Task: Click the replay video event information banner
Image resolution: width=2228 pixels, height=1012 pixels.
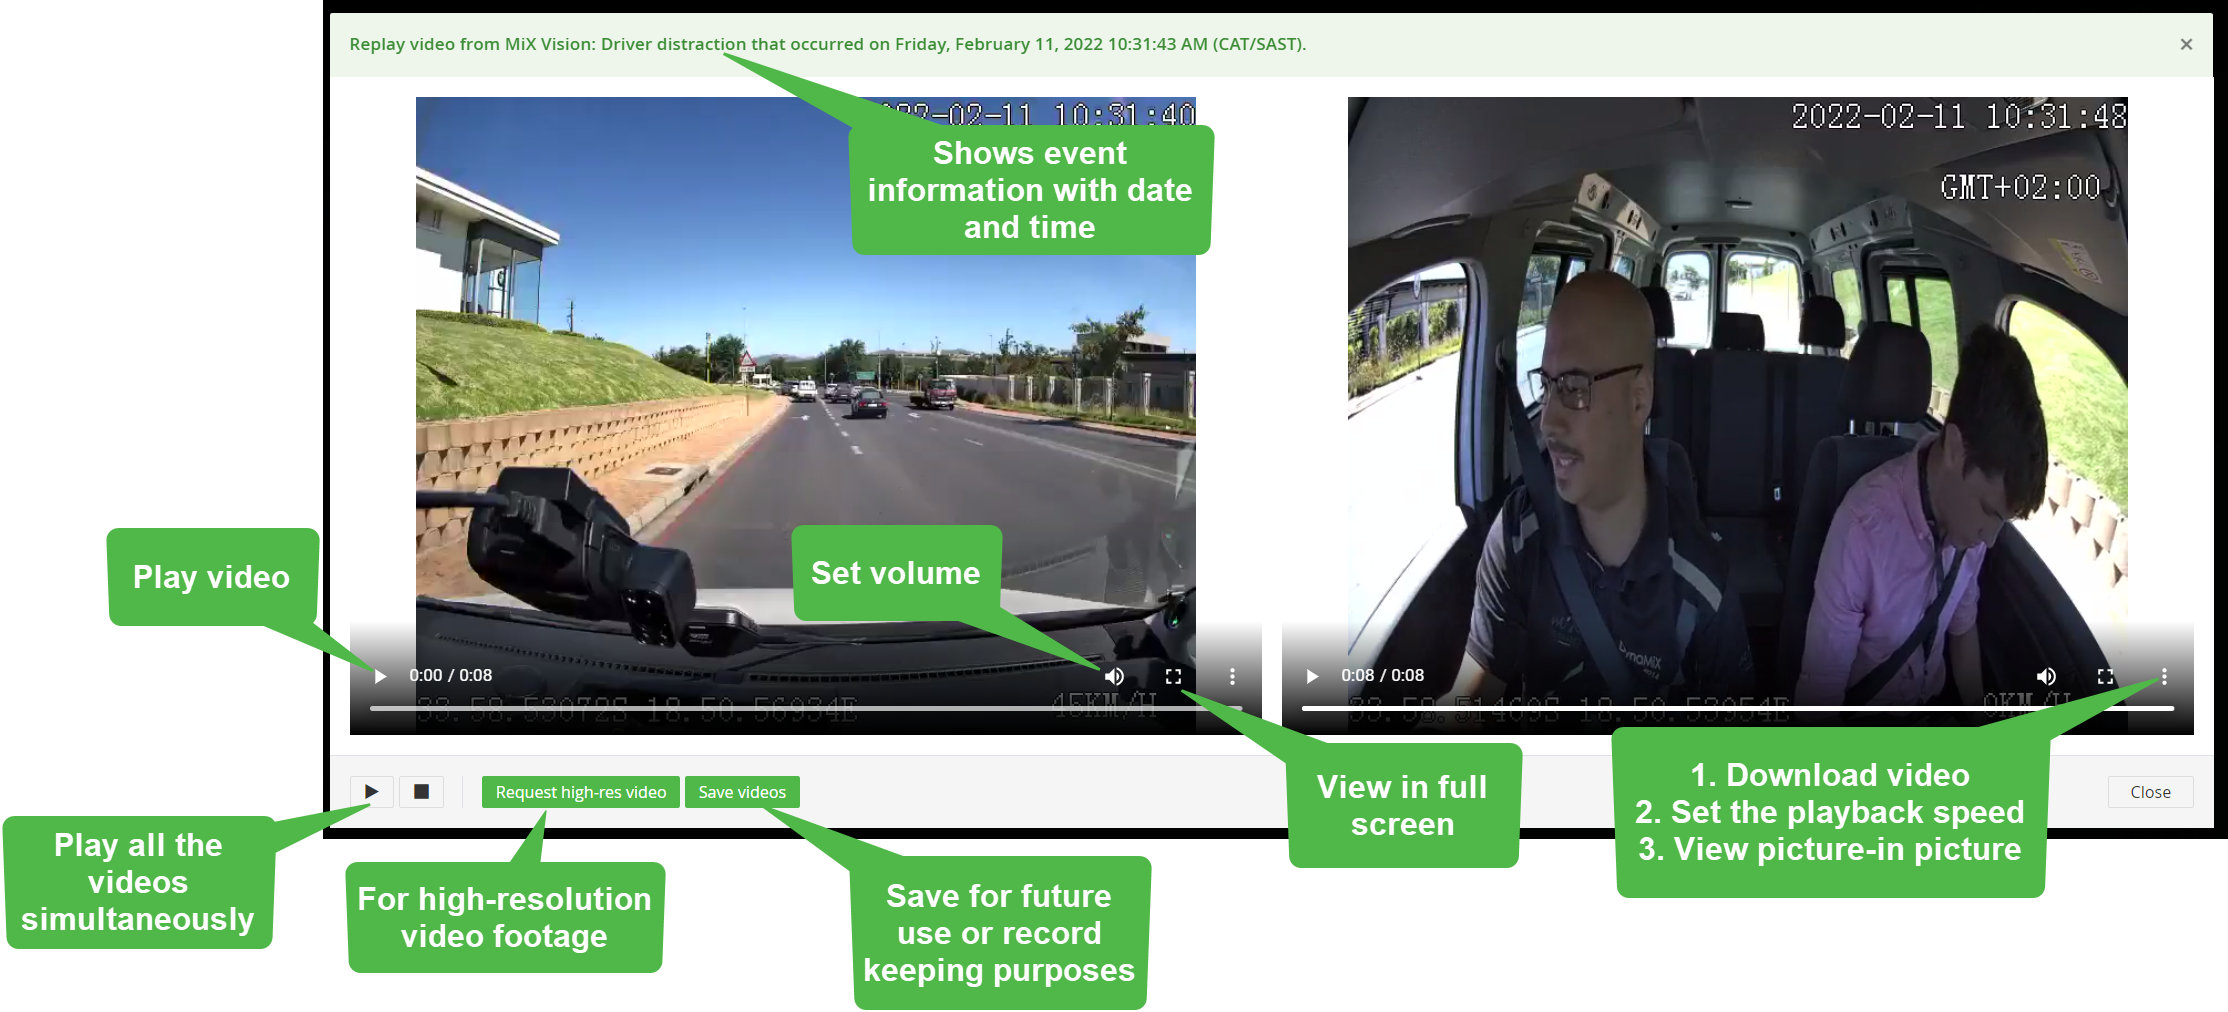Action: tap(827, 44)
